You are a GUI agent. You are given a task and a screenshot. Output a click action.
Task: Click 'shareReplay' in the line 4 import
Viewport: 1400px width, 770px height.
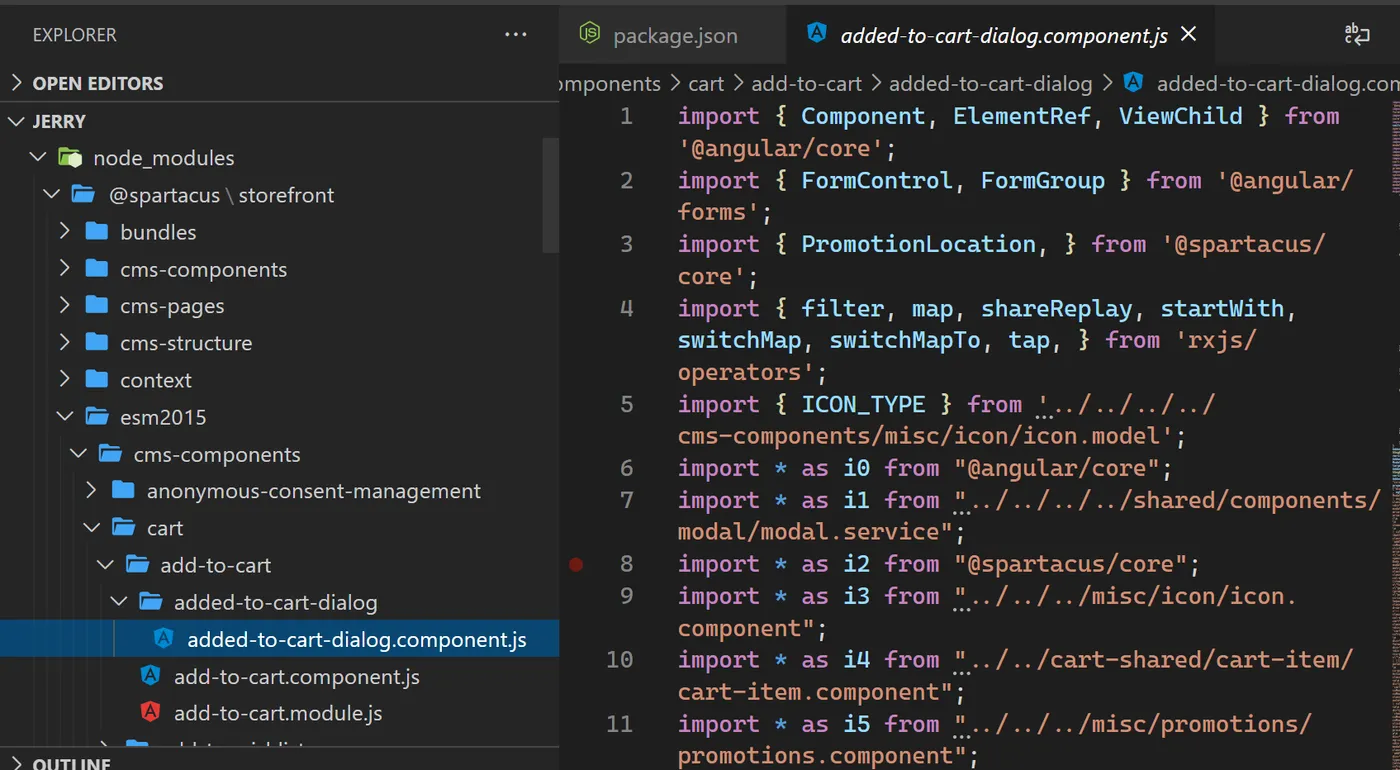pos(1056,308)
